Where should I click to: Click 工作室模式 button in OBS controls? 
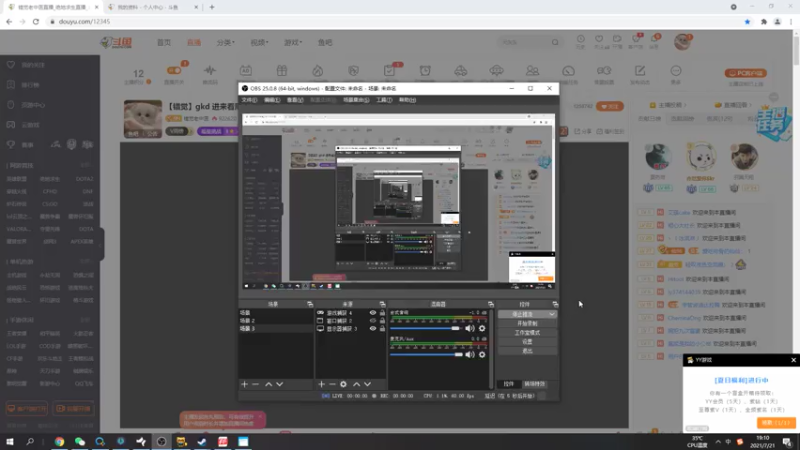click(x=527, y=333)
